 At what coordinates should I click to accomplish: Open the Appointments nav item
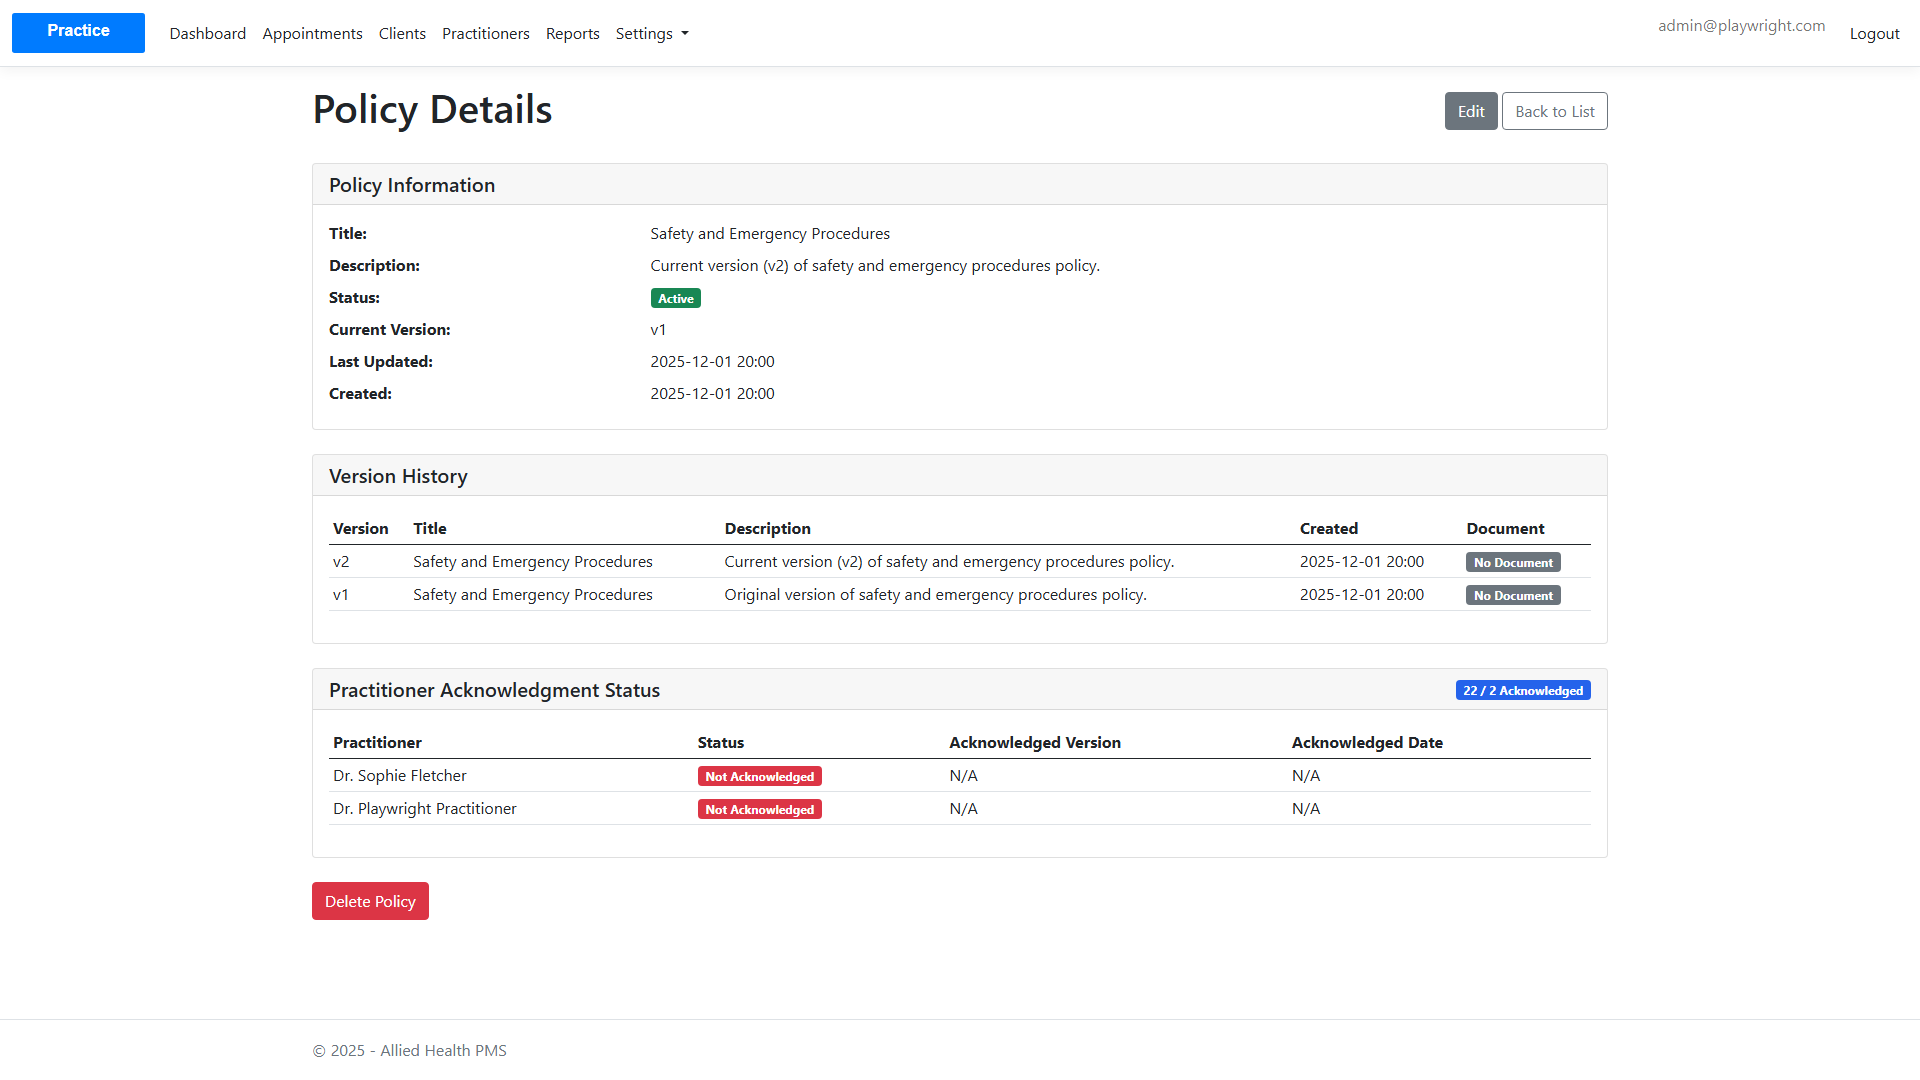312,34
